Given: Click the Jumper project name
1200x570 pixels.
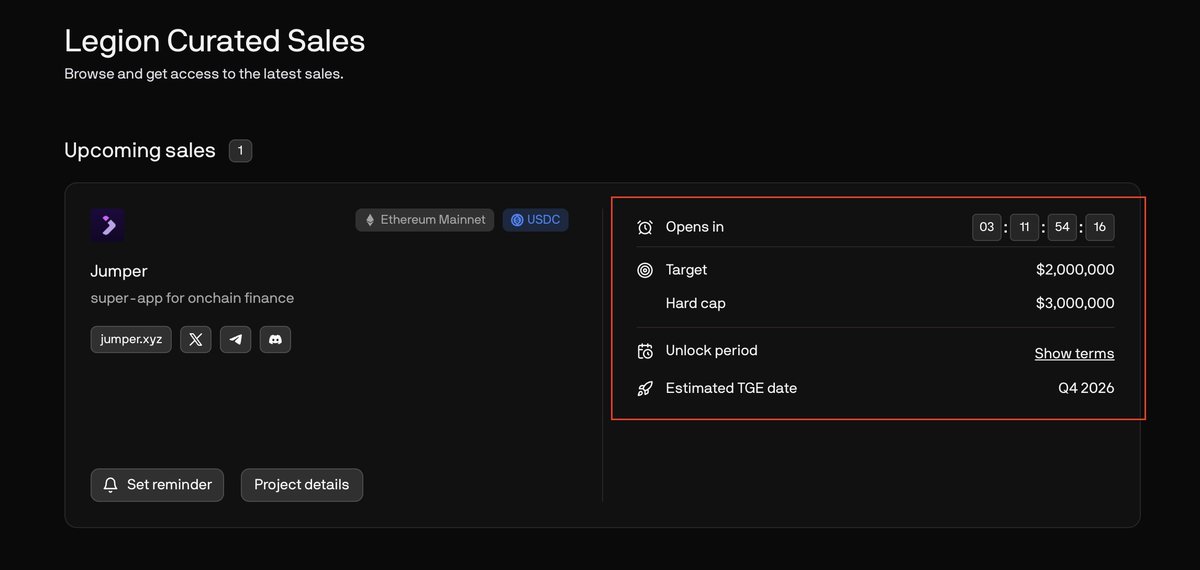Looking at the screenshot, I should pos(119,271).
